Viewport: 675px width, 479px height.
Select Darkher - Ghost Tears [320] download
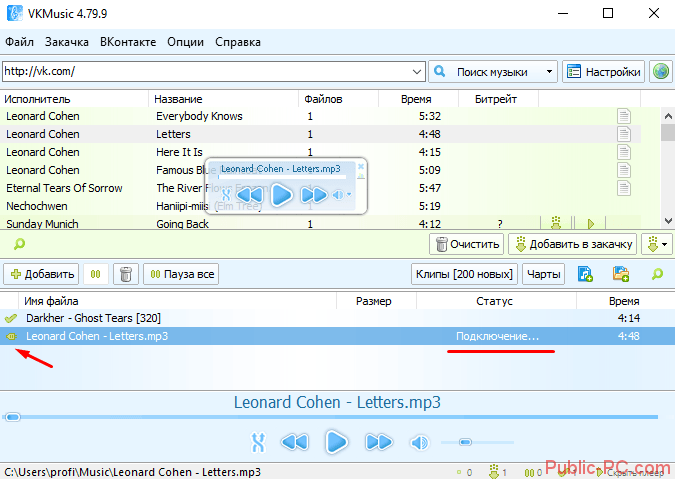[338, 318]
